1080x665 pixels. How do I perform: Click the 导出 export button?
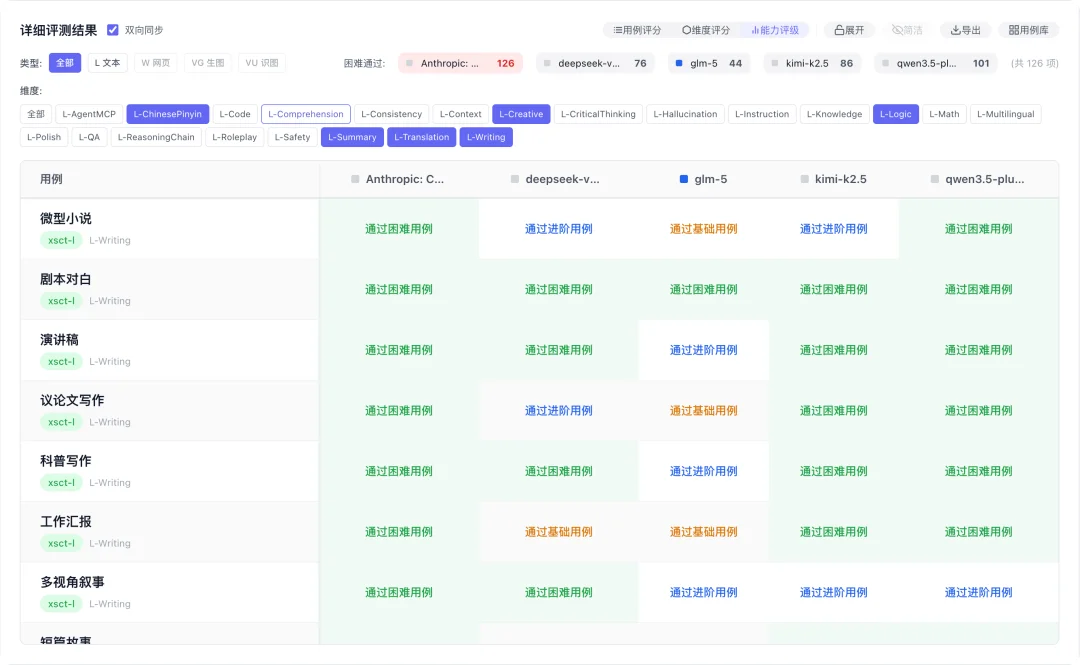tap(965, 30)
